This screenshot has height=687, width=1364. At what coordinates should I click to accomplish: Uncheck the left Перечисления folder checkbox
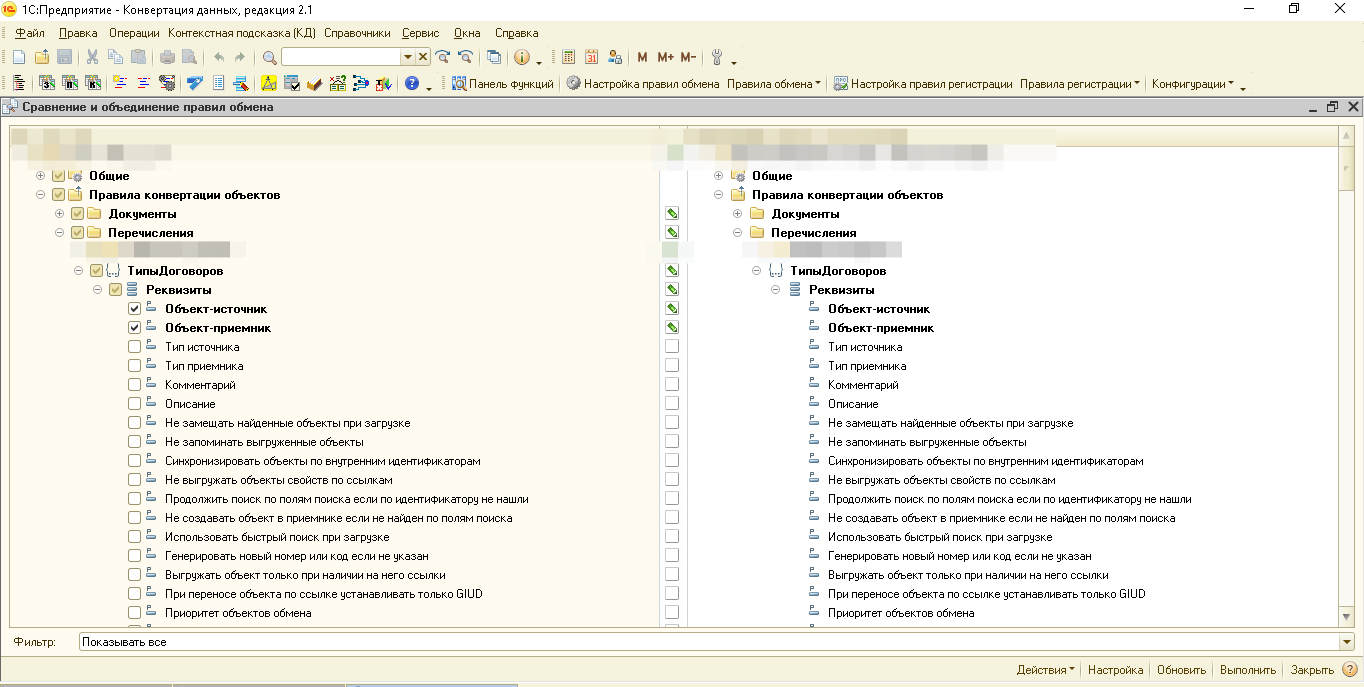(x=77, y=233)
